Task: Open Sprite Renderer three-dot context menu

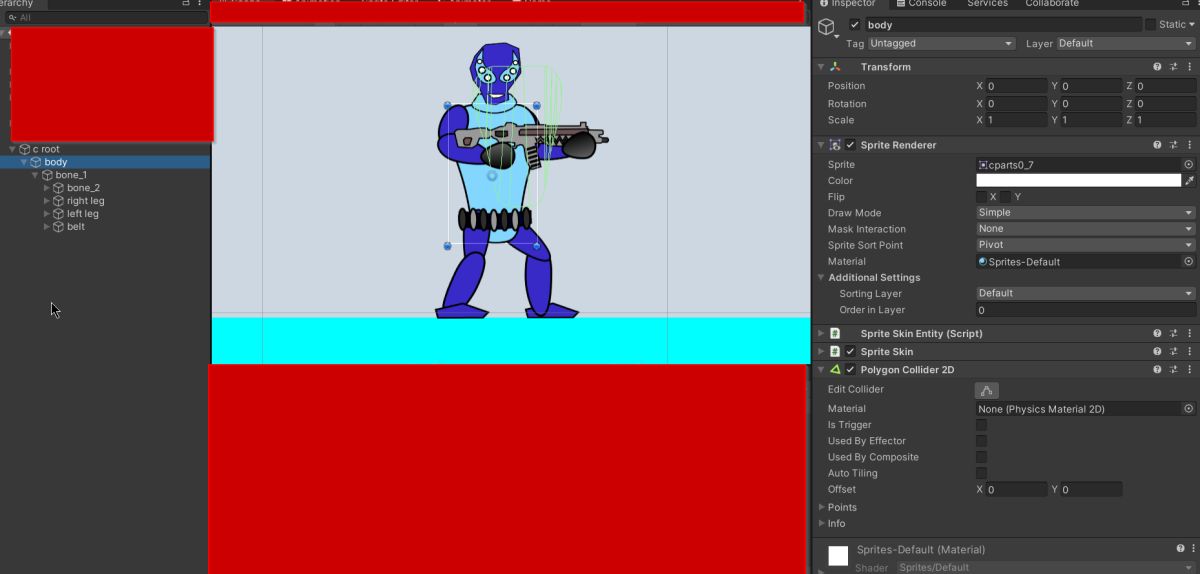Action: (1190, 145)
